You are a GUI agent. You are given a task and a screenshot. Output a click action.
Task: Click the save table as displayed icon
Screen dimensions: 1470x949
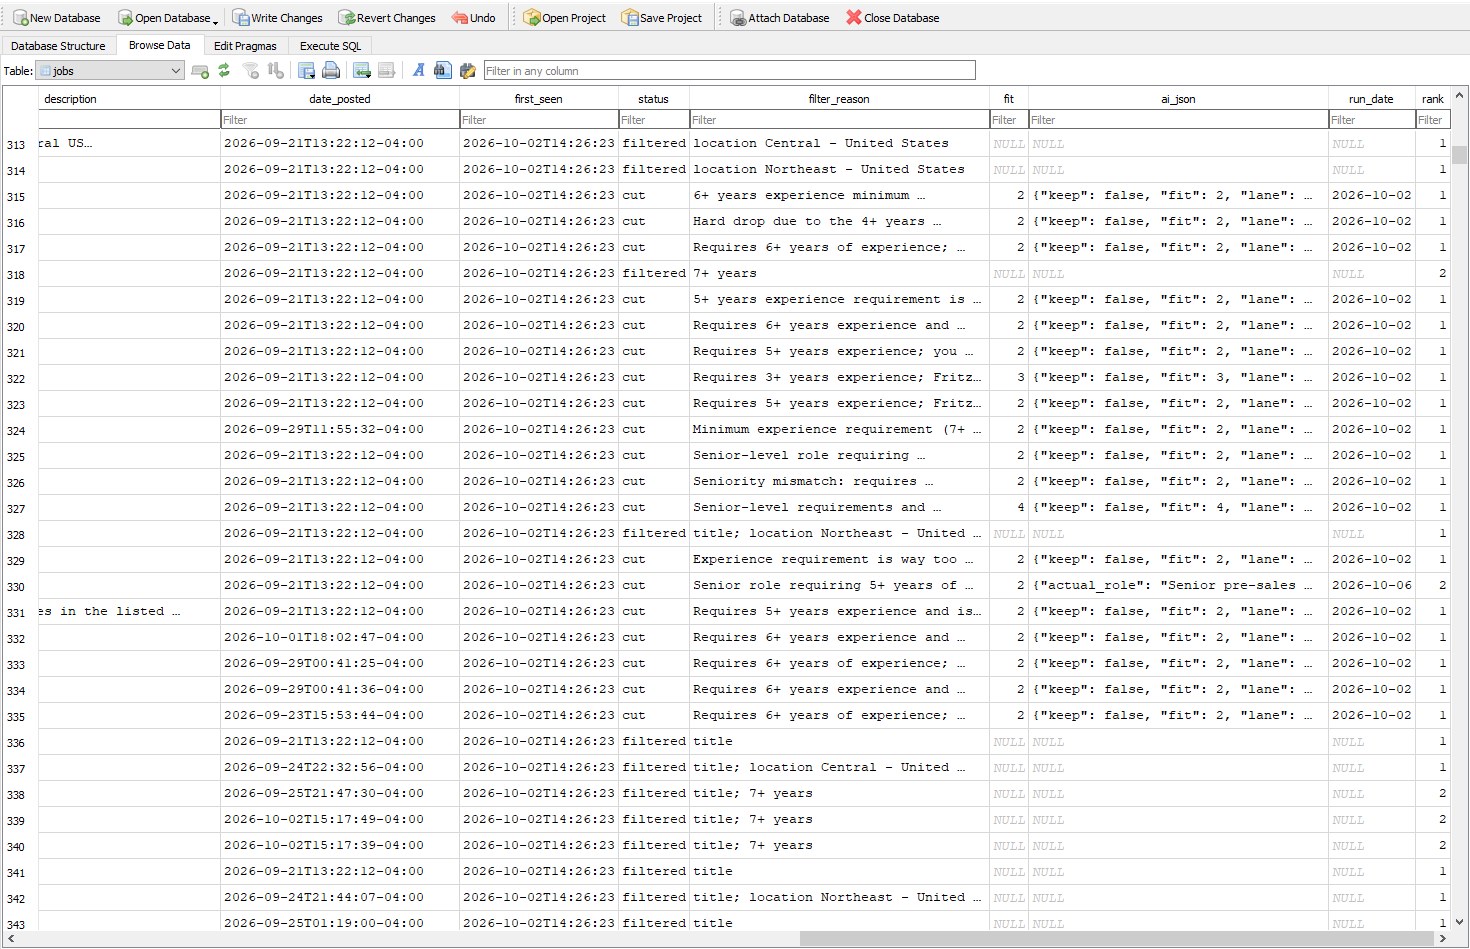(x=306, y=71)
